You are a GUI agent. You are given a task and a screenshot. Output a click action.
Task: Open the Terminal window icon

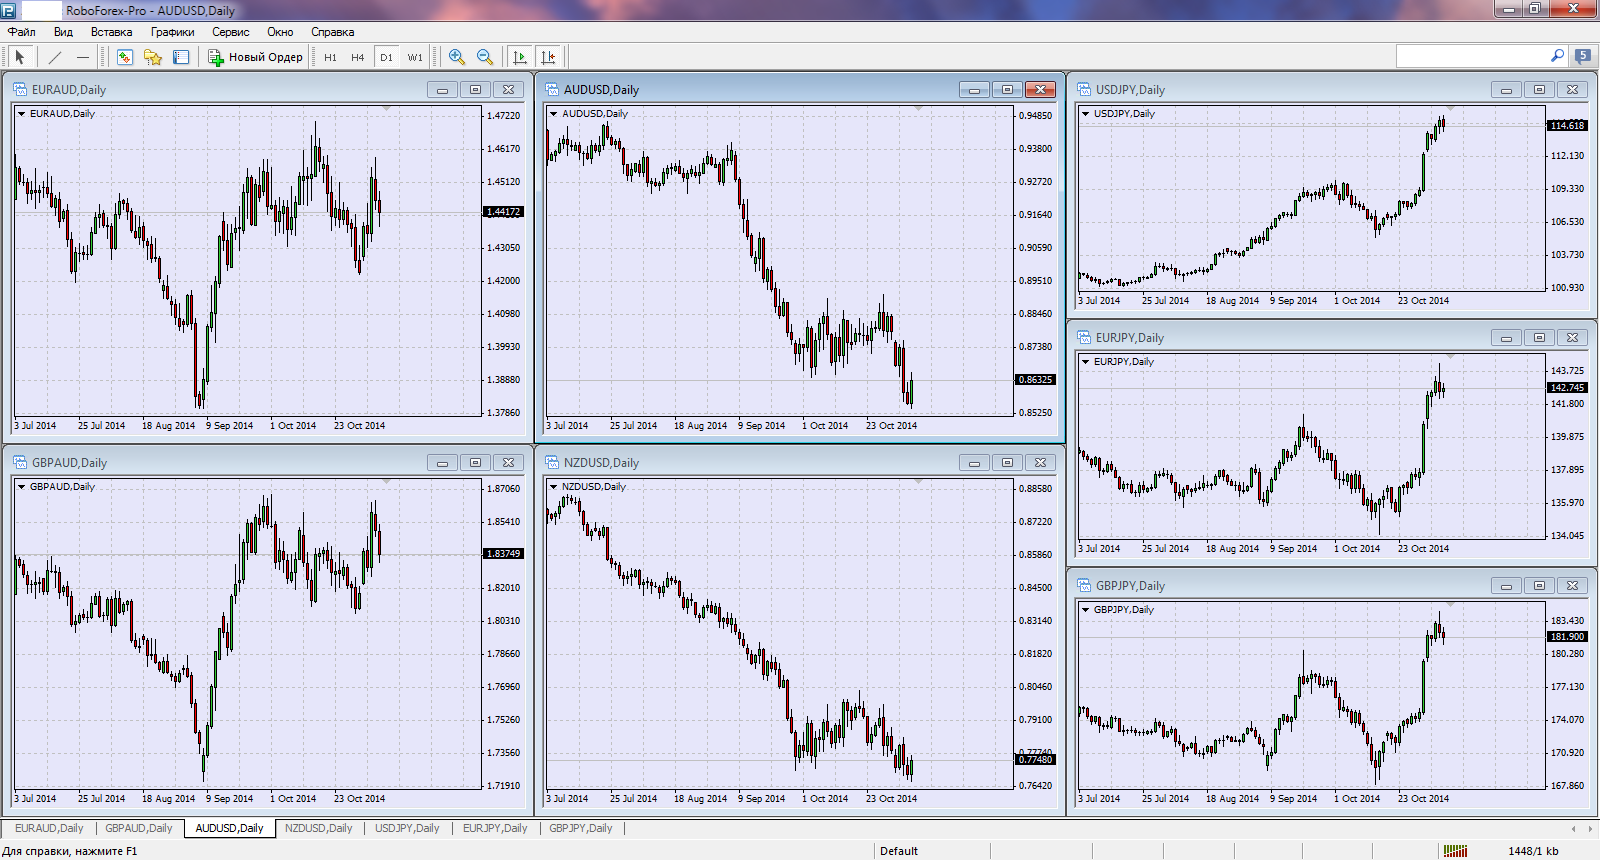pos(181,57)
